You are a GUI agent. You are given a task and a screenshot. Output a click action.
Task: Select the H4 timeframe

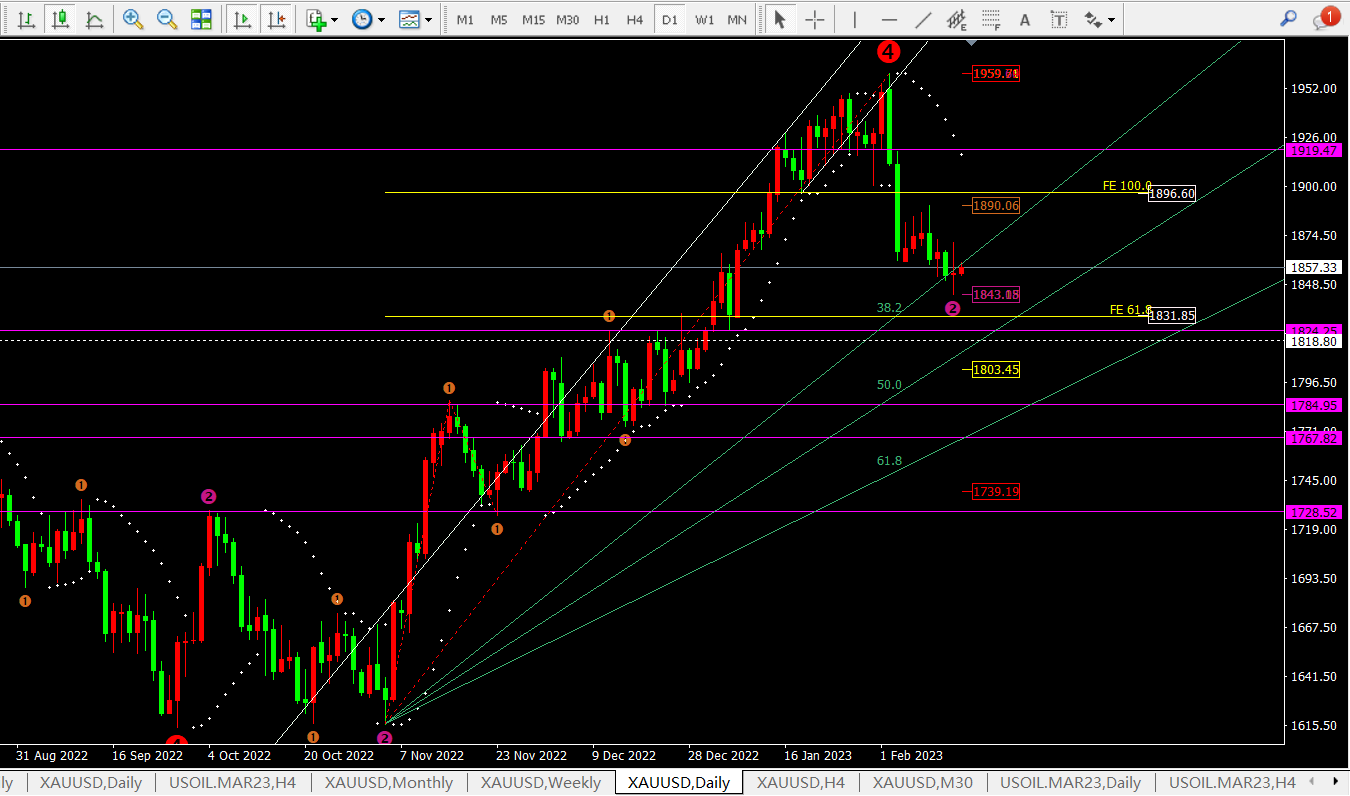(x=635, y=19)
